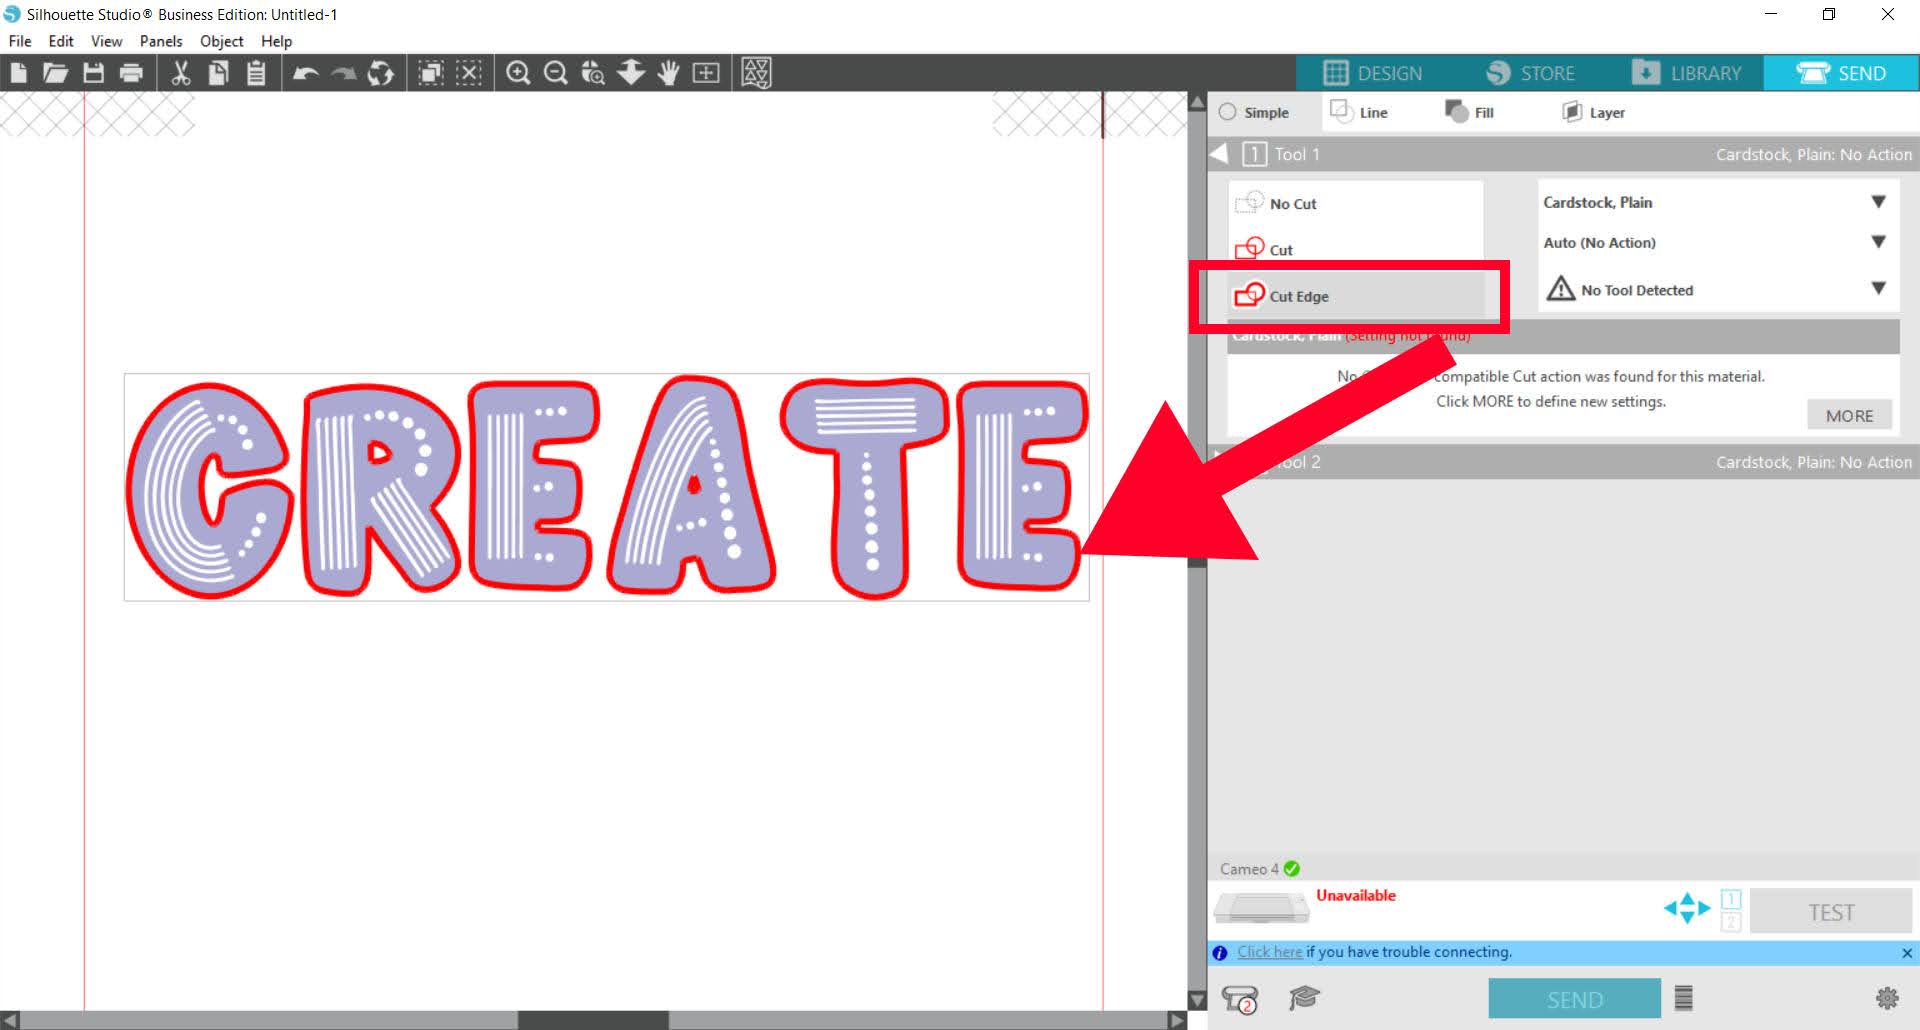Viewport: 1920px width, 1030px height.
Task: Open the Panels menu
Action: pos(161,41)
